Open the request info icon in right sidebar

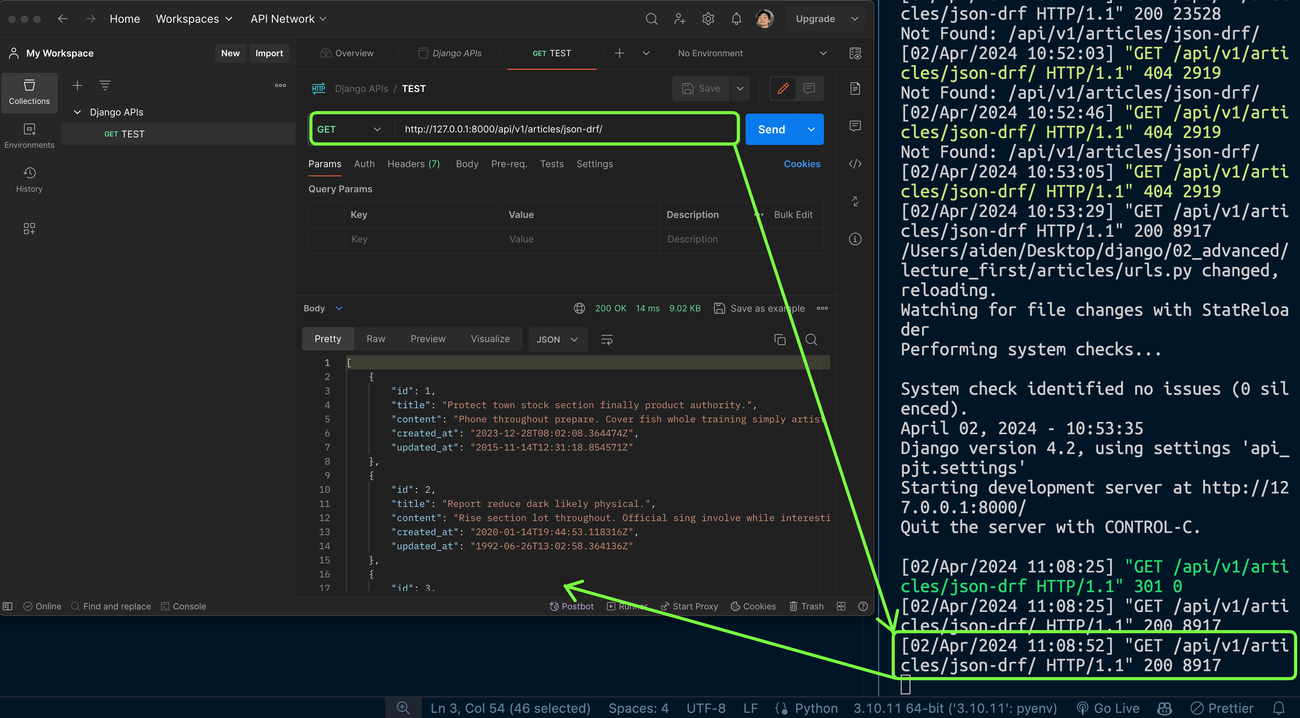855,239
